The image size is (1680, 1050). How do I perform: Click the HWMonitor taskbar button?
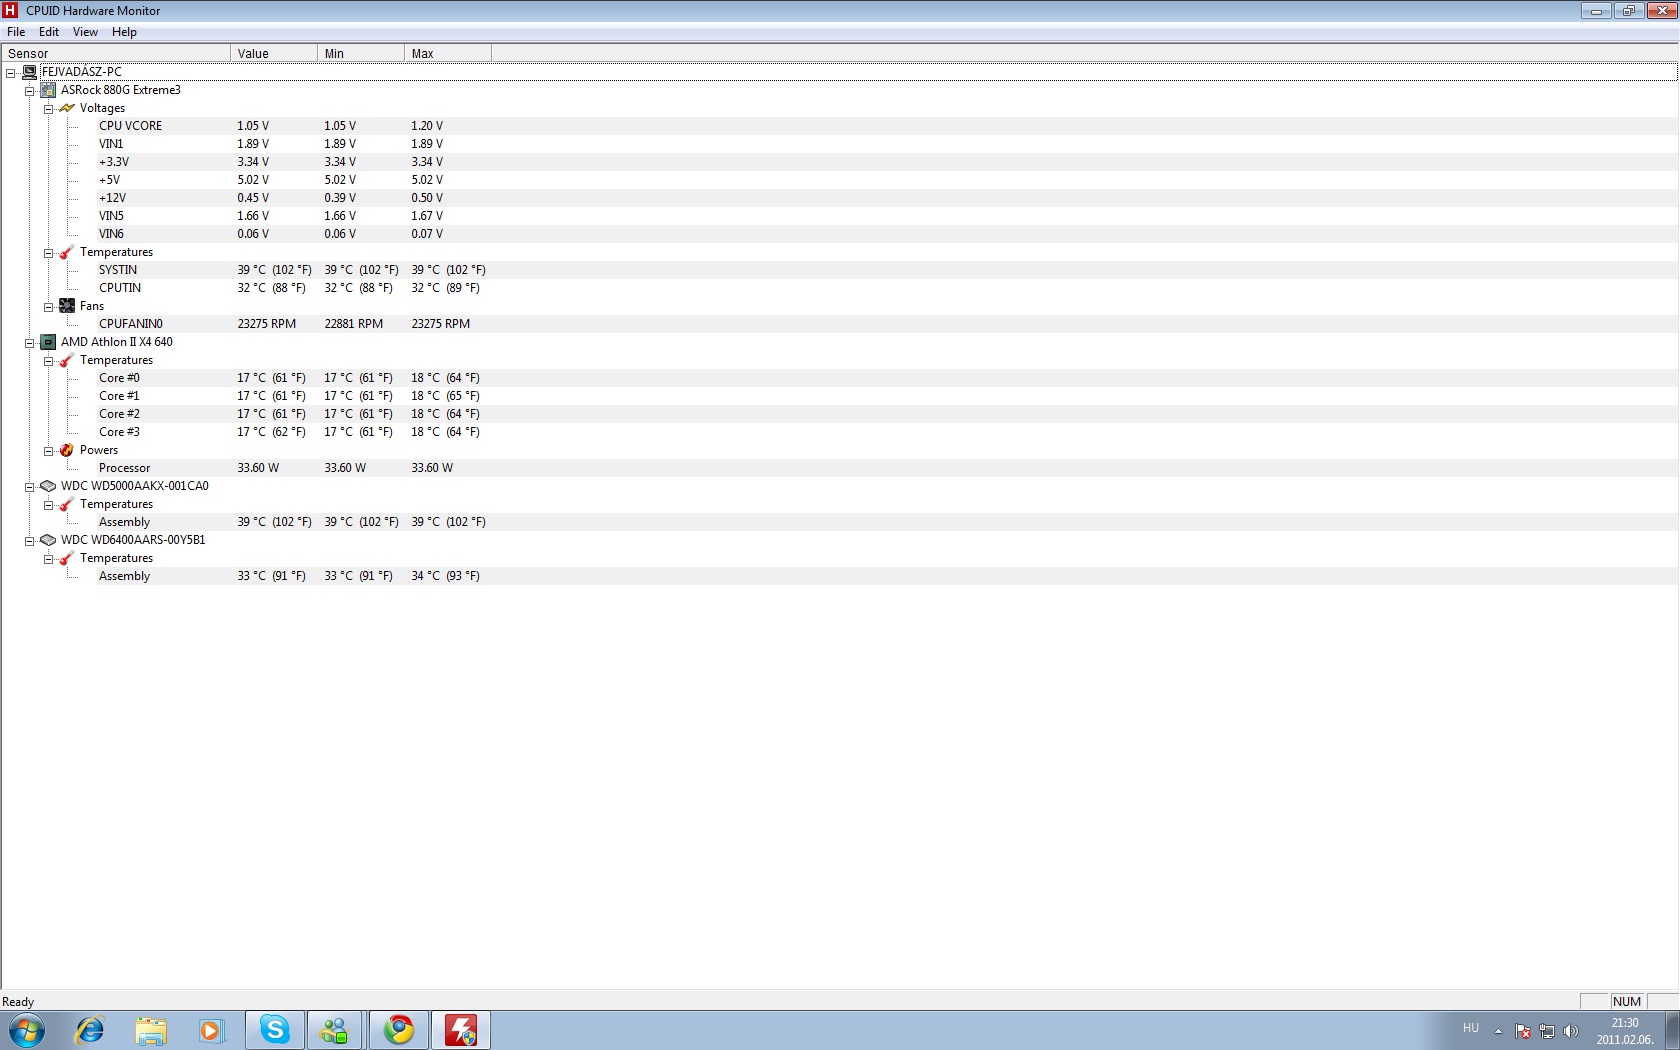pyautogui.click(x=461, y=1030)
